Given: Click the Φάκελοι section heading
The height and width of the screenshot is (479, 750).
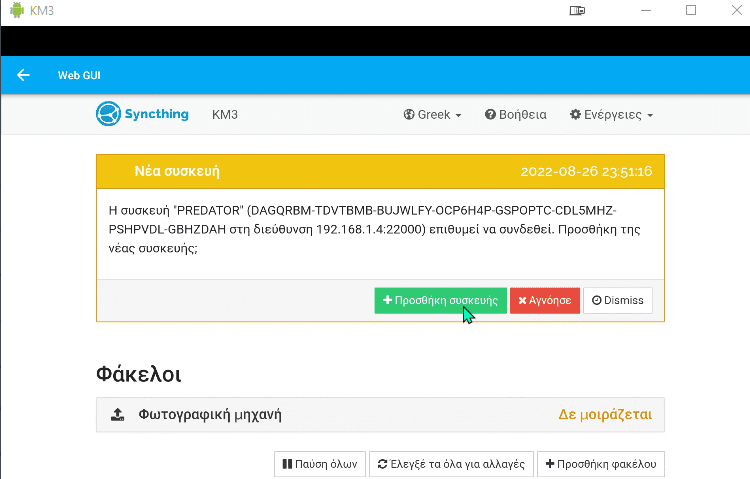Looking at the screenshot, I should tap(139, 374).
